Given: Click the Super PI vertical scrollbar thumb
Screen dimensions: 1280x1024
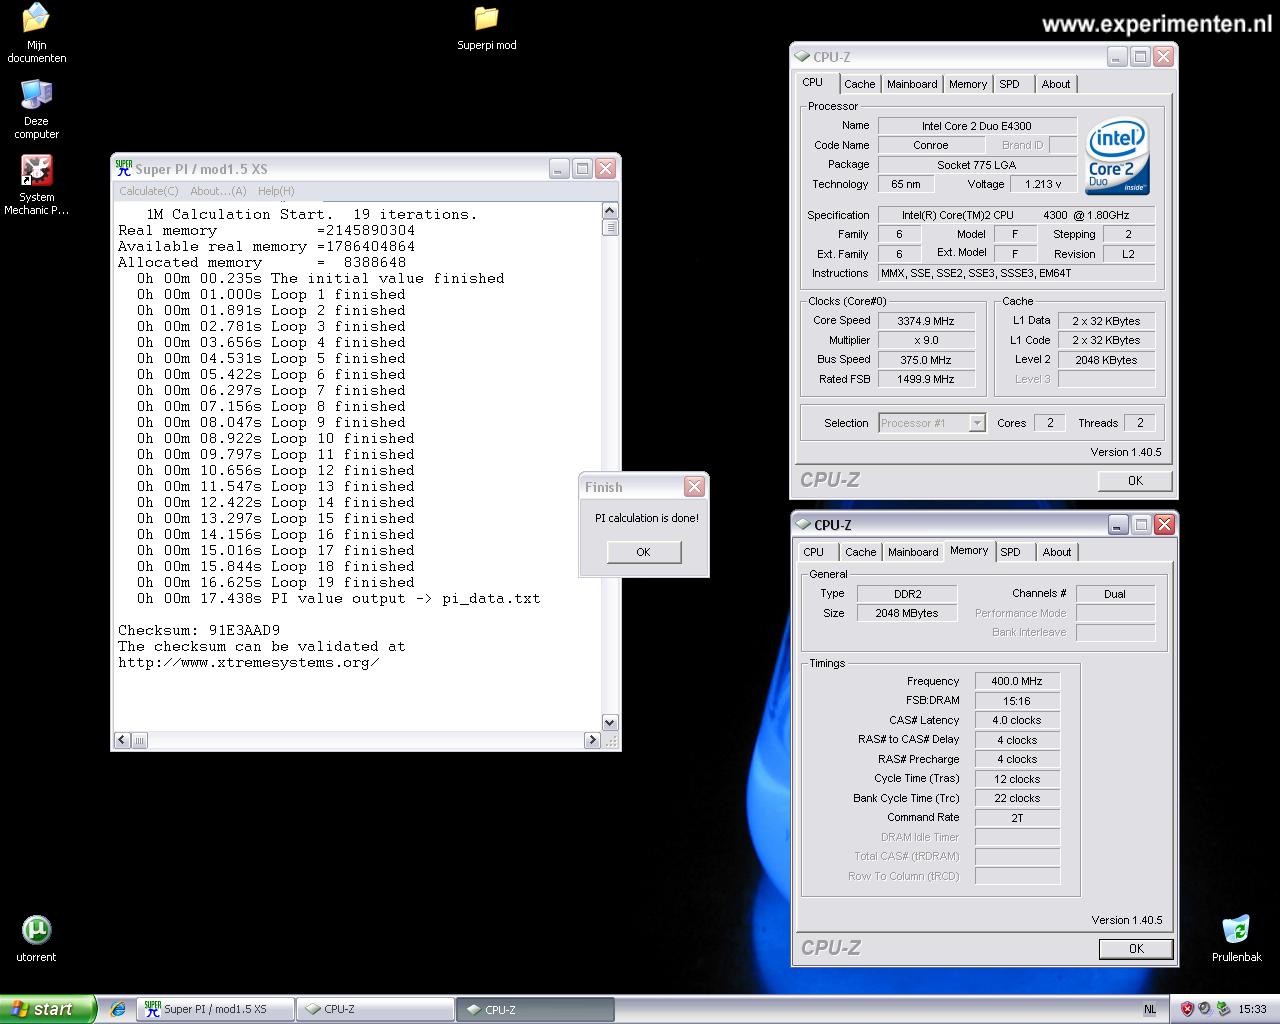Looking at the screenshot, I should [x=610, y=228].
